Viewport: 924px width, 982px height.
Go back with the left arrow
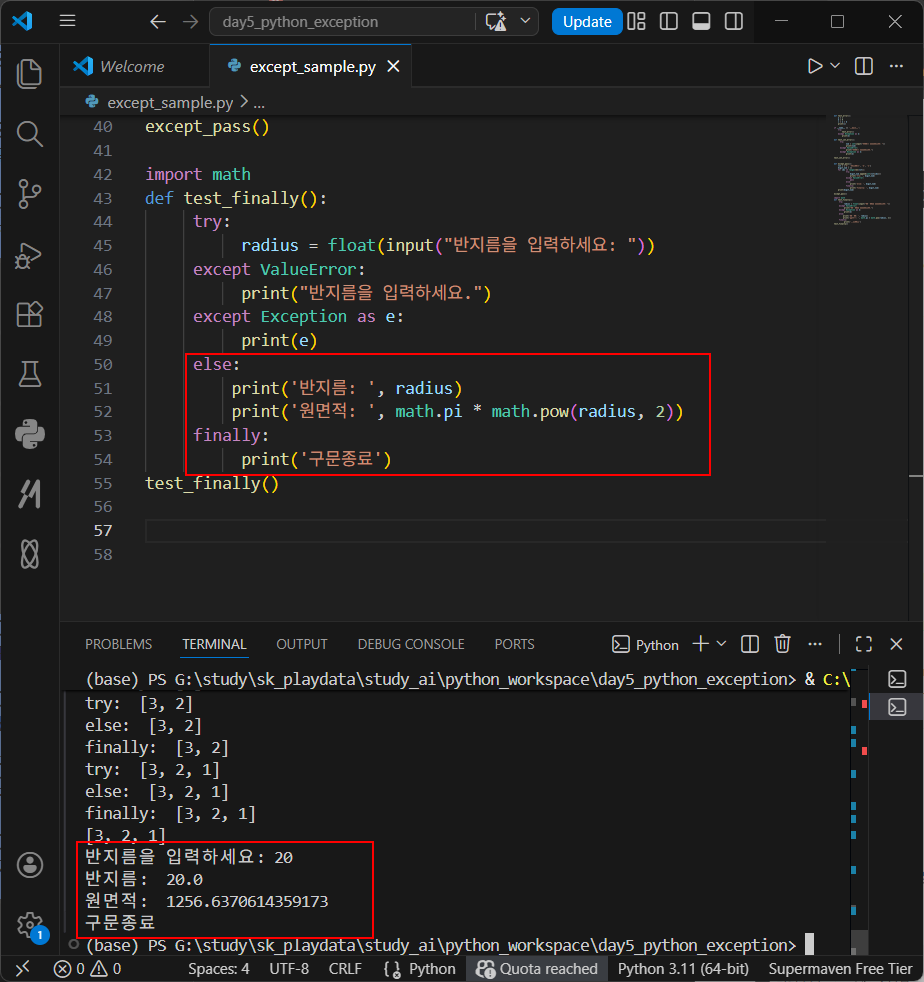pos(158,22)
